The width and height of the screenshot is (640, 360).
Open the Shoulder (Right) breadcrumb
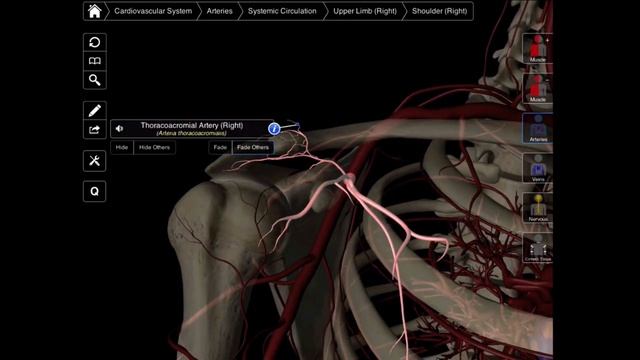[439, 11]
